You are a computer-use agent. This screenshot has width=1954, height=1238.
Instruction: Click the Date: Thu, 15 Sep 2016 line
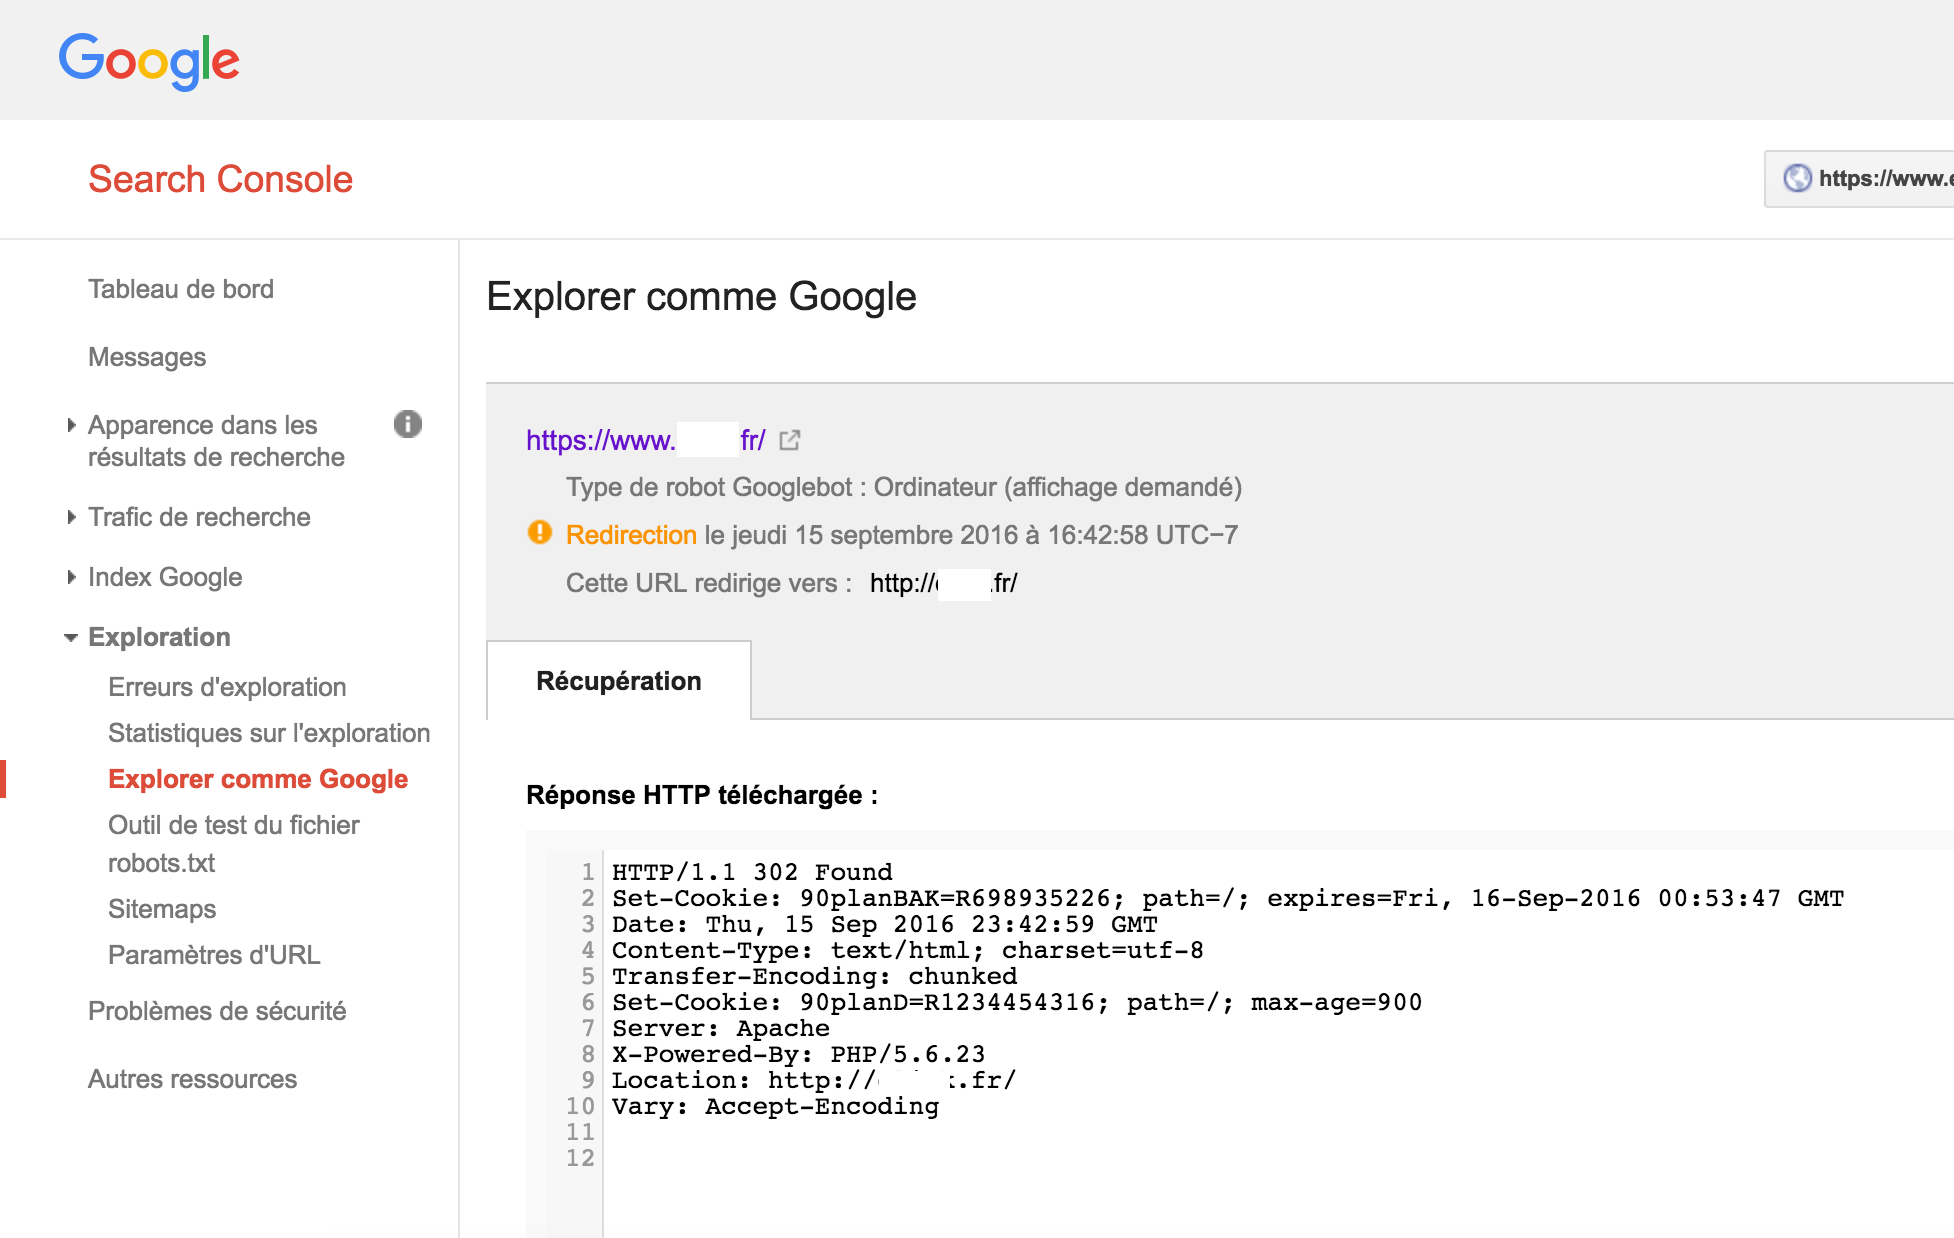[885, 924]
